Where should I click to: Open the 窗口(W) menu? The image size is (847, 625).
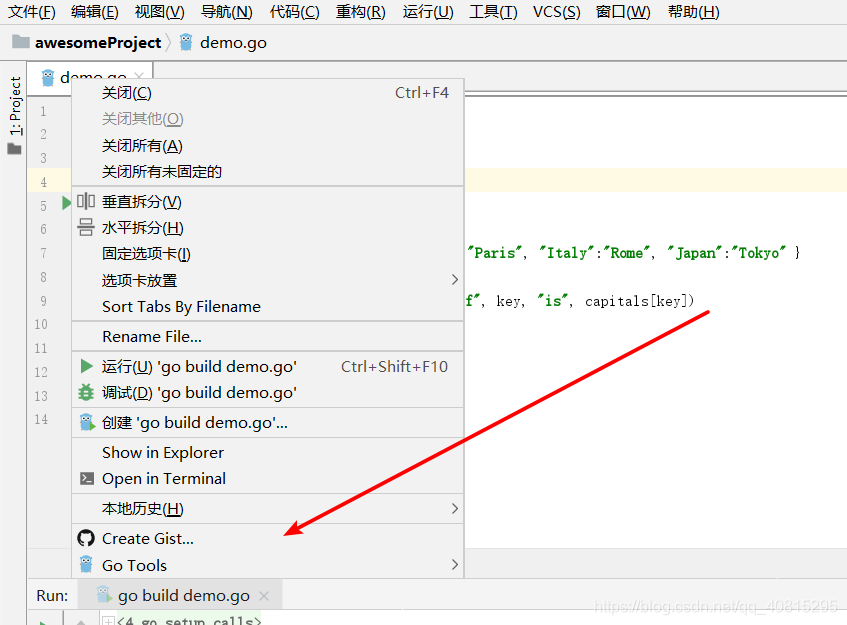pyautogui.click(x=623, y=11)
